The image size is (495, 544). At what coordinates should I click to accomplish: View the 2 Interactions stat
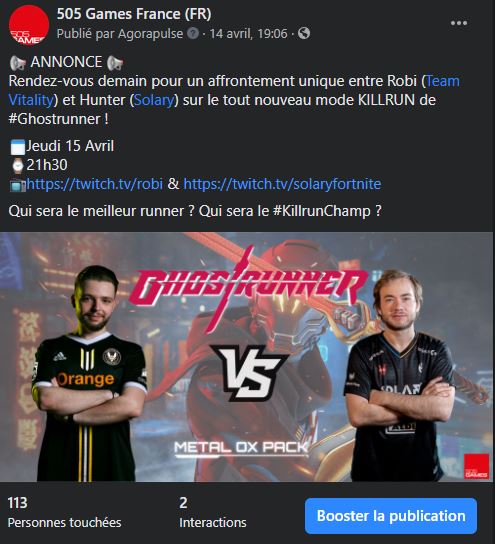[x=213, y=512]
